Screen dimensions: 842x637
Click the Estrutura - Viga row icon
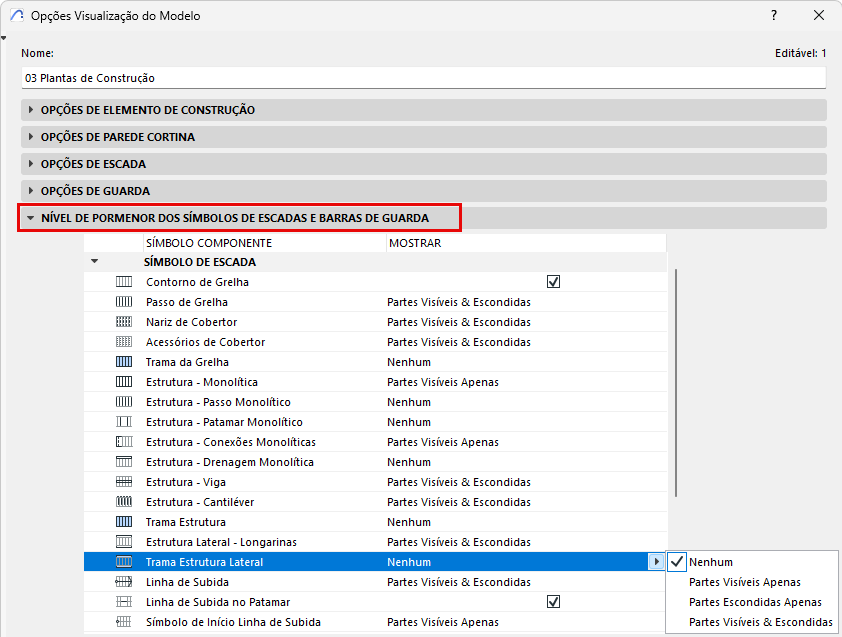(124, 482)
